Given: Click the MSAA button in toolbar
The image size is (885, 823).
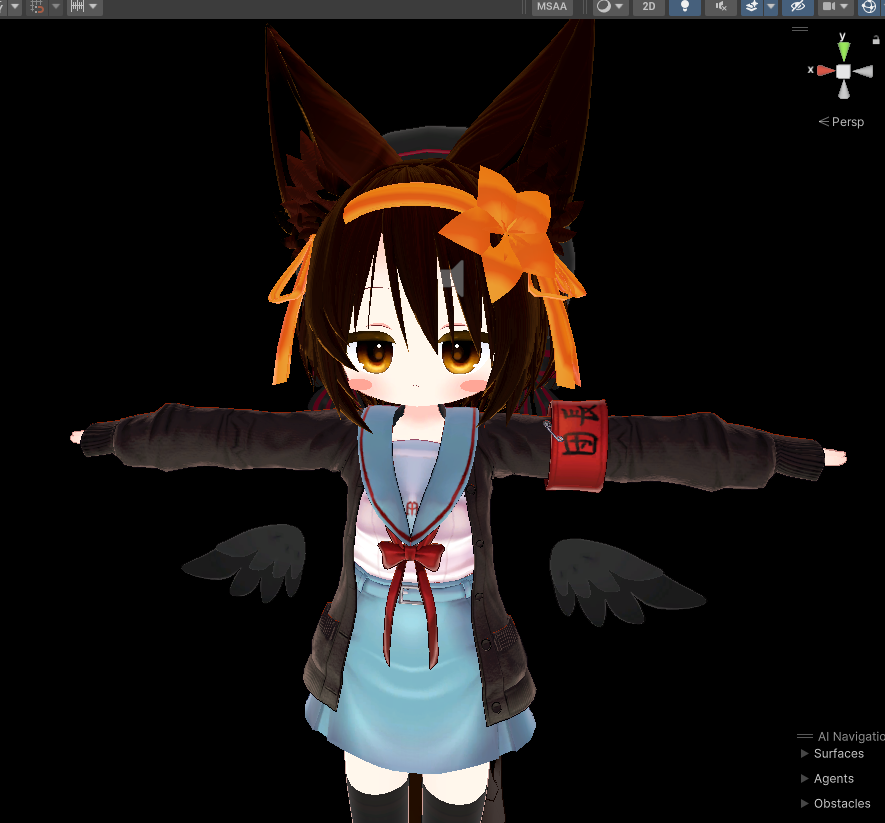Looking at the screenshot, I should coord(551,7).
